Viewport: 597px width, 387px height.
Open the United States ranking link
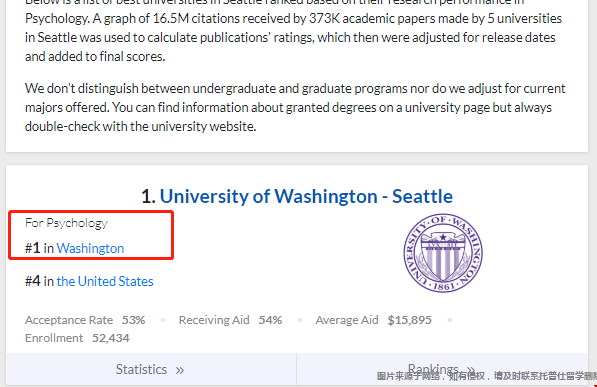click(x=105, y=281)
